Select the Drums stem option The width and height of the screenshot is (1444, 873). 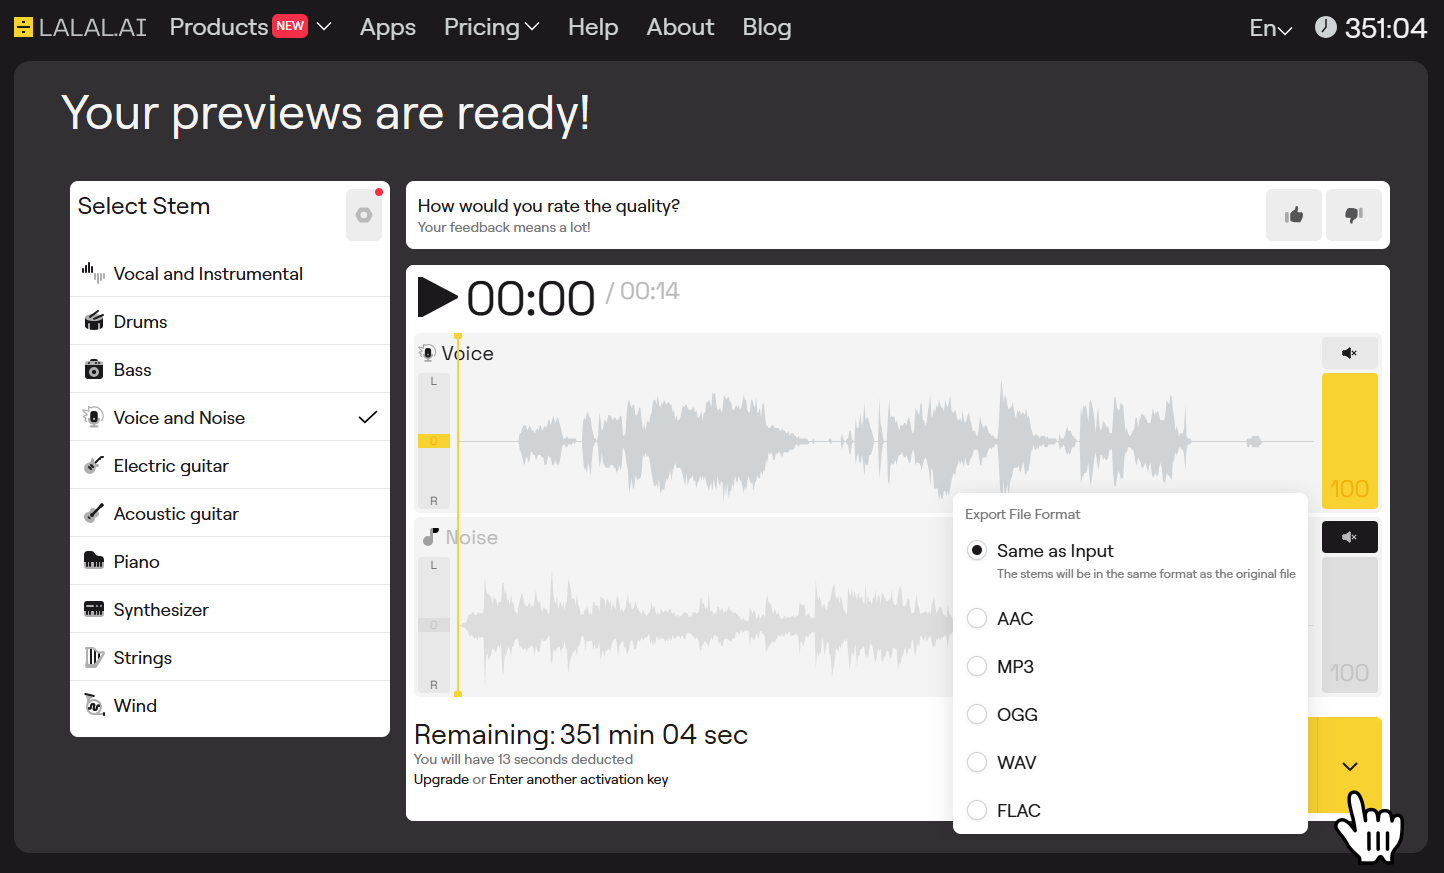pyautogui.click(x=140, y=322)
